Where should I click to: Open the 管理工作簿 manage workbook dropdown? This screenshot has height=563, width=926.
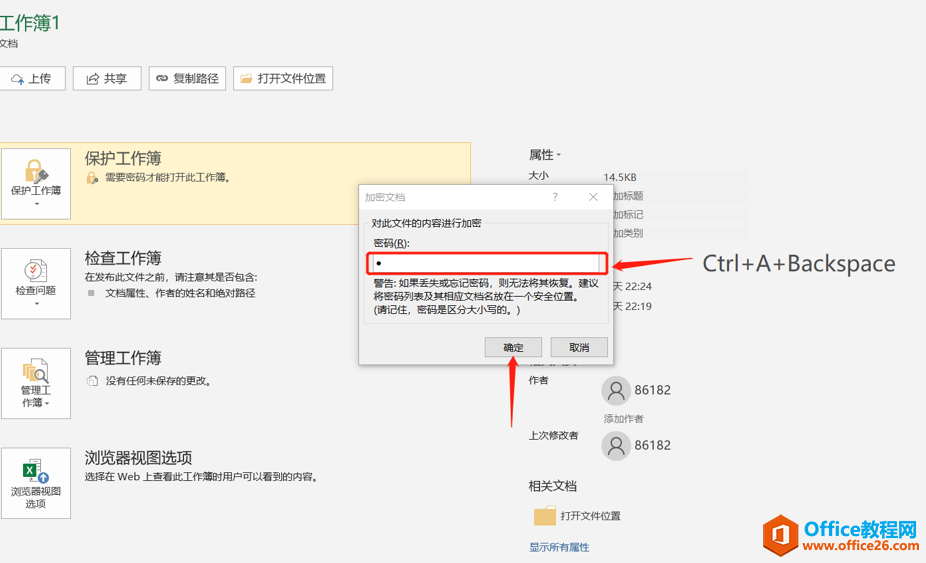pyautogui.click(x=36, y=383)
